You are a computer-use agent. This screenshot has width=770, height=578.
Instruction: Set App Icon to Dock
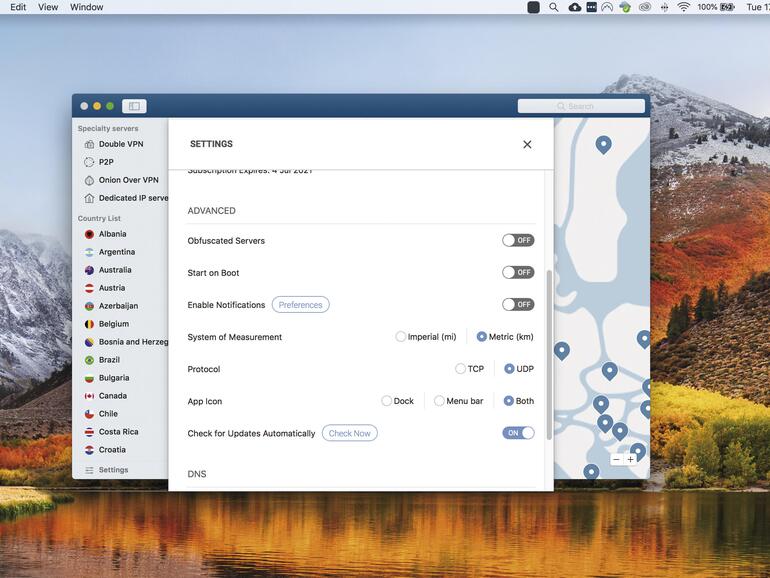pyautogui.click(x=386, y=401)
